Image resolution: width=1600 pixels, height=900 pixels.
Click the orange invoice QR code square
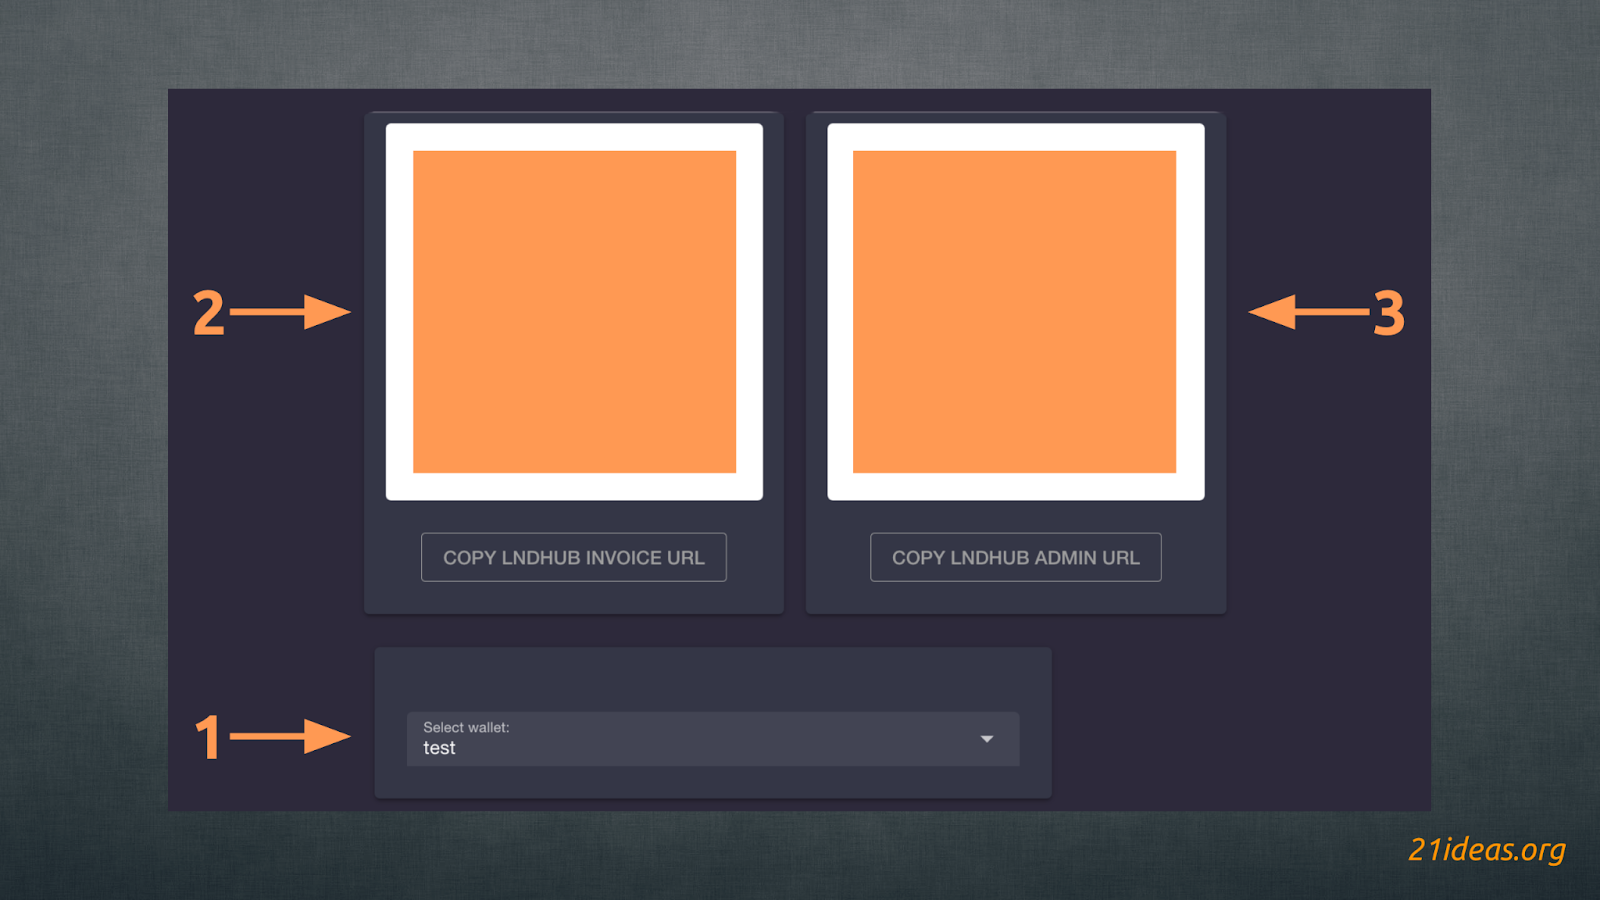tap(574, 311)
